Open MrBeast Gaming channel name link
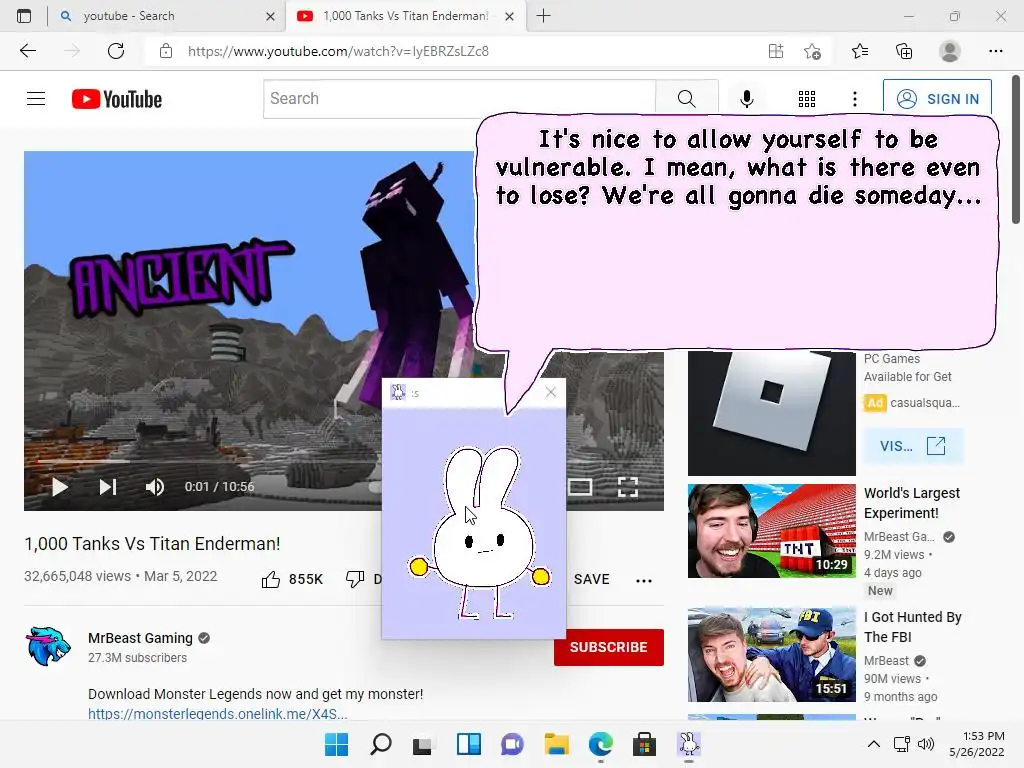Viewport: 1024px width, 768px height. 140,638
